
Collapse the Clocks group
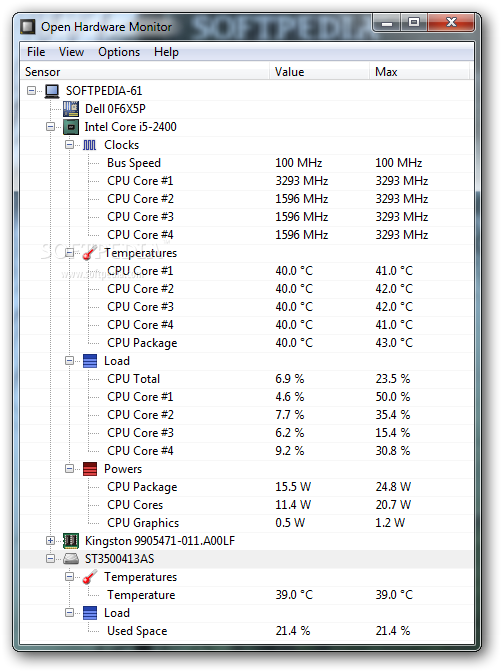pos(69,145)
